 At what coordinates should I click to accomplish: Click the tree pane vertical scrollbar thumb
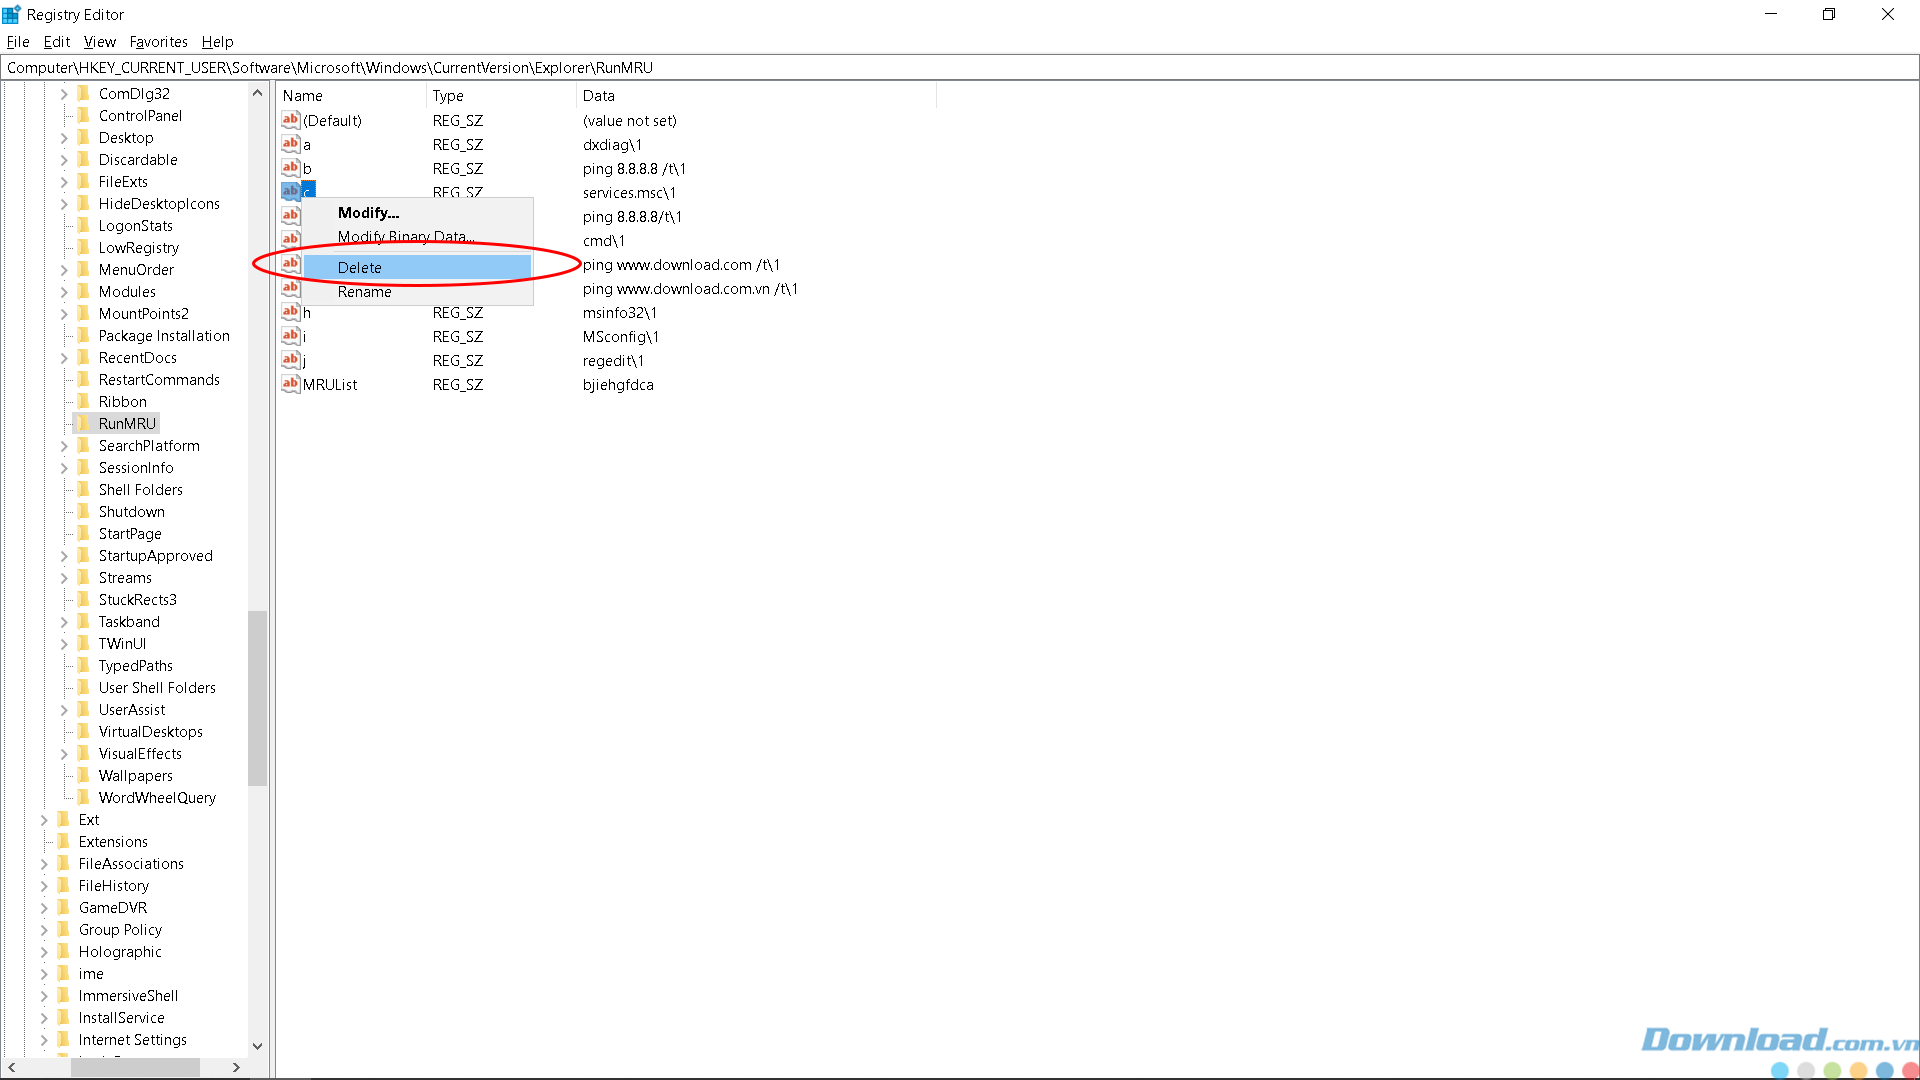(x=258, y=697)
